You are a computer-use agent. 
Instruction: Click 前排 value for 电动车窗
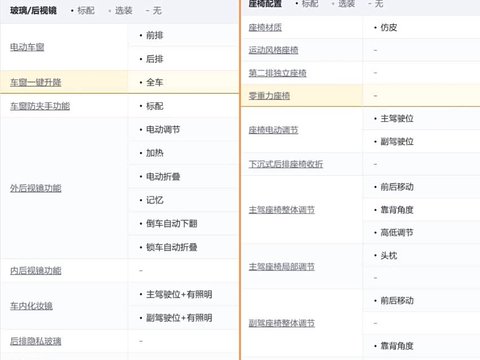155,35
